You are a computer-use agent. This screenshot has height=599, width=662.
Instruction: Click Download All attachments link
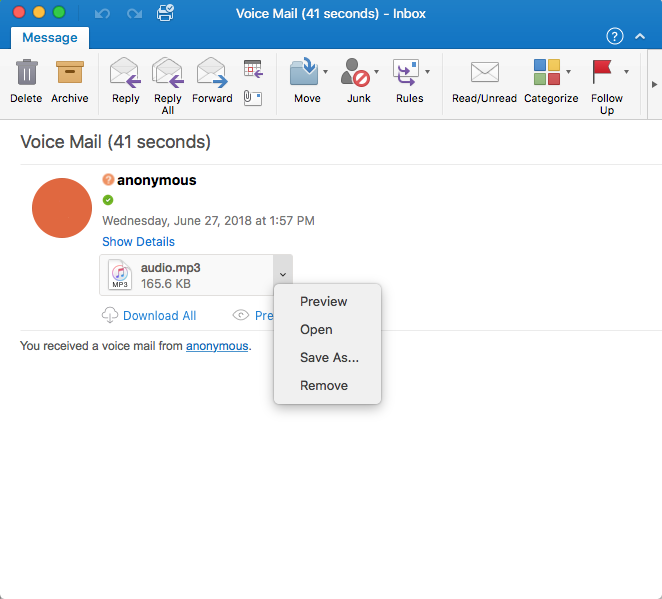(x=159, y=315)
